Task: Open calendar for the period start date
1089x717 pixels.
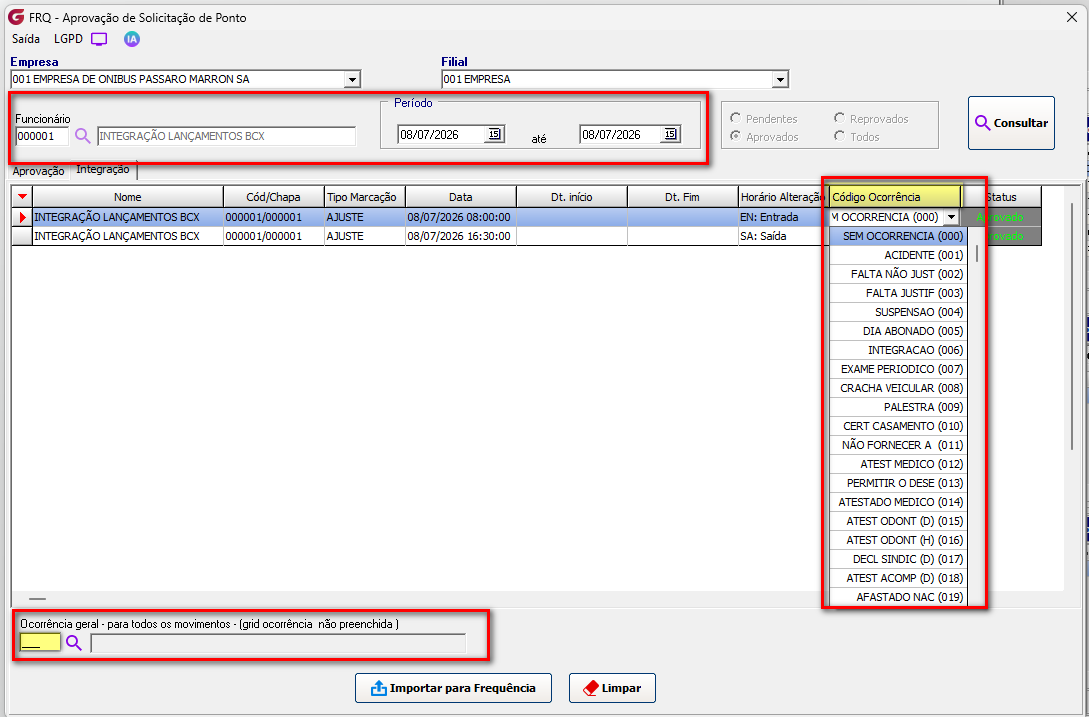Action: tap(494, 134)
